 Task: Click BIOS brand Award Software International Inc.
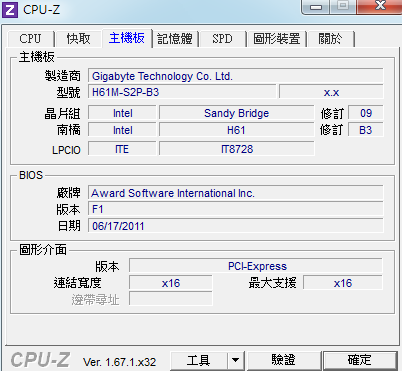coord(236,193)
